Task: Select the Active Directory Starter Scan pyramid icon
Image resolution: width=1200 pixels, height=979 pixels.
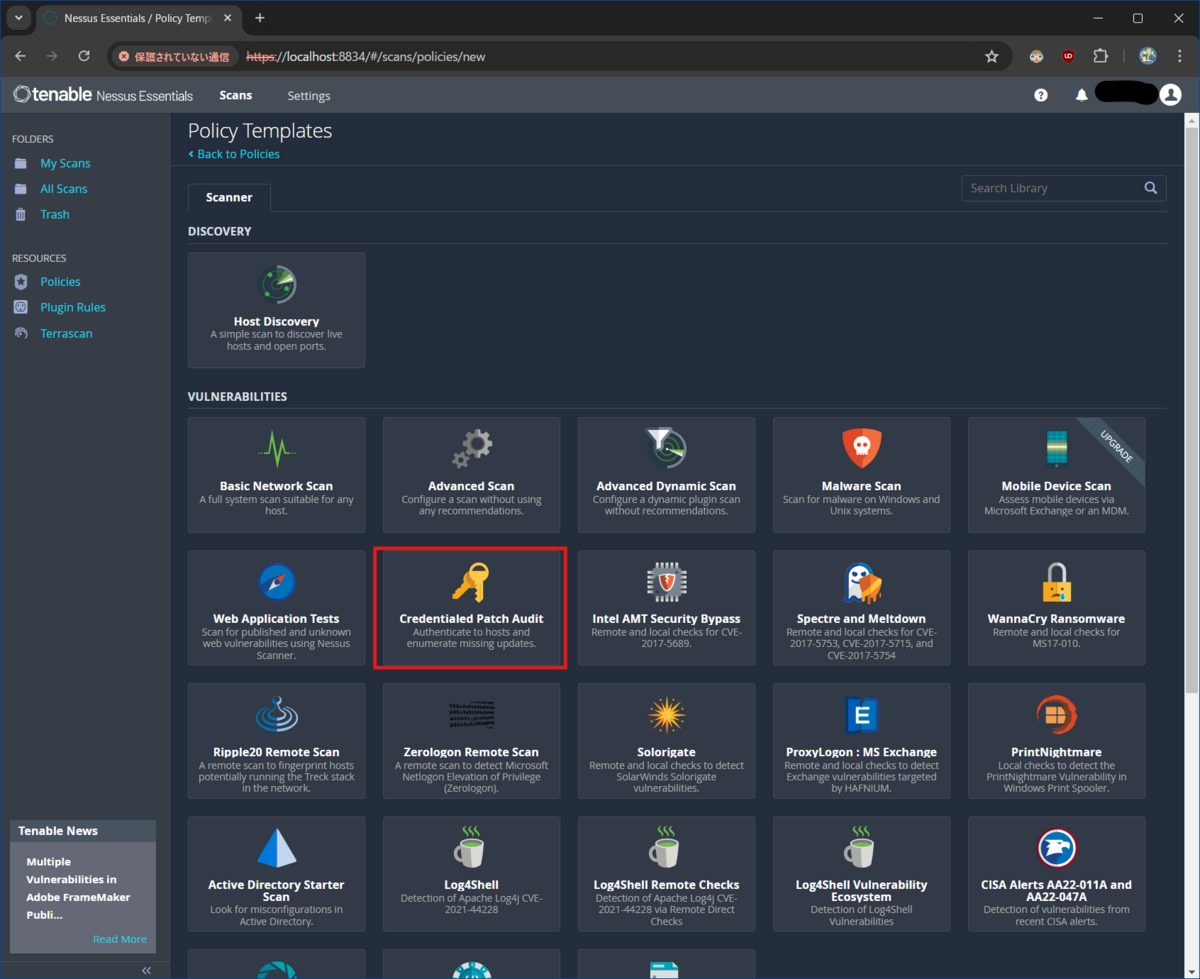Action: pos(276,848)
